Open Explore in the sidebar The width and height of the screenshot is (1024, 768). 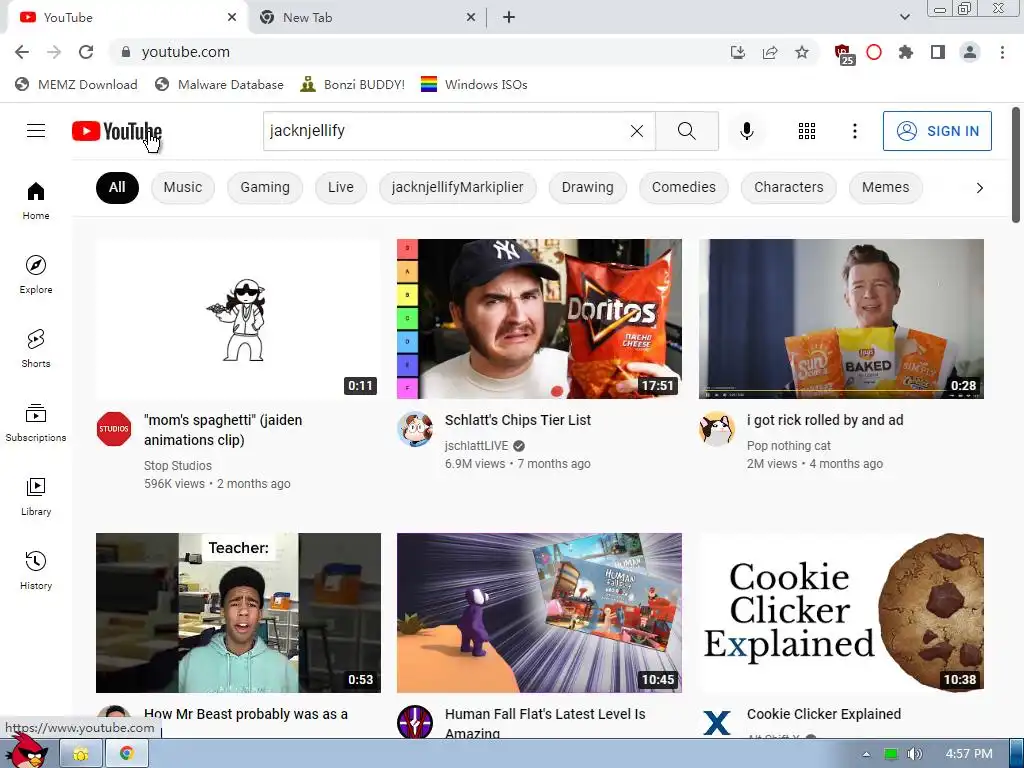[x=36, y=274]
